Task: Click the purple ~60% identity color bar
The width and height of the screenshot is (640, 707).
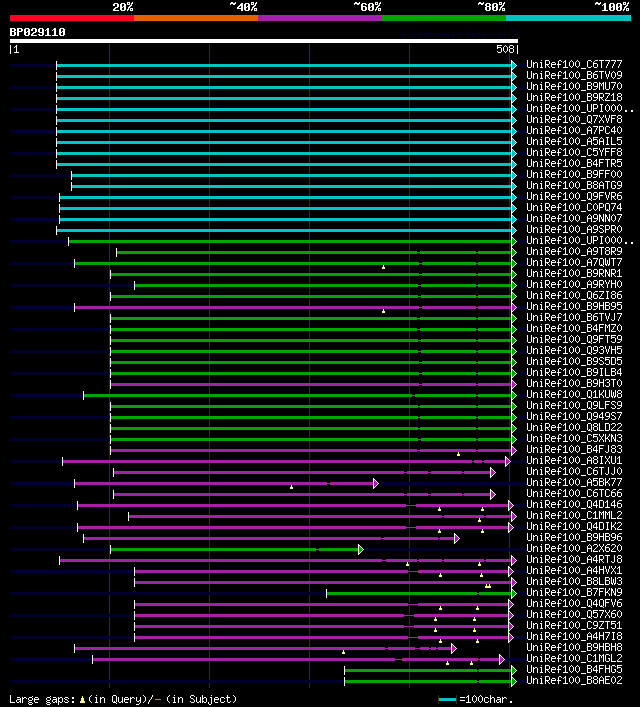Action: 320,18
